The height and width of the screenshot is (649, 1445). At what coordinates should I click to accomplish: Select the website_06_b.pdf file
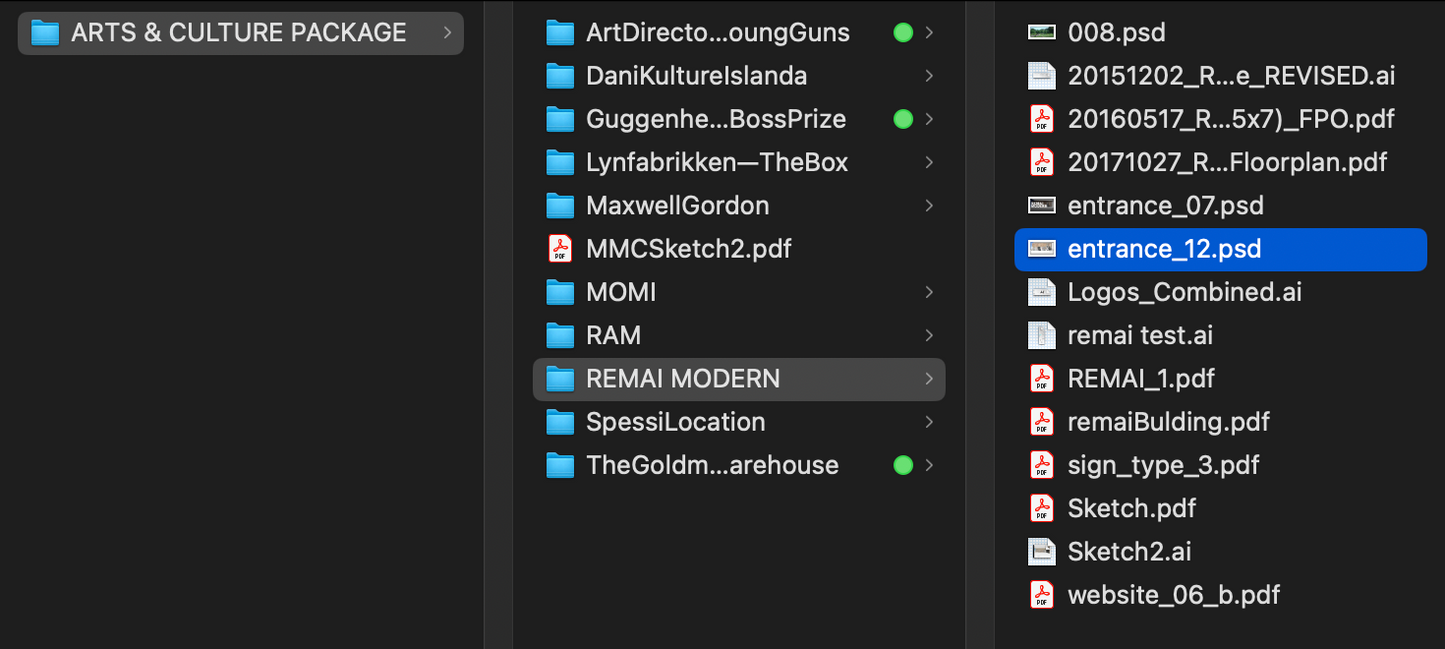coord(1173,595)
